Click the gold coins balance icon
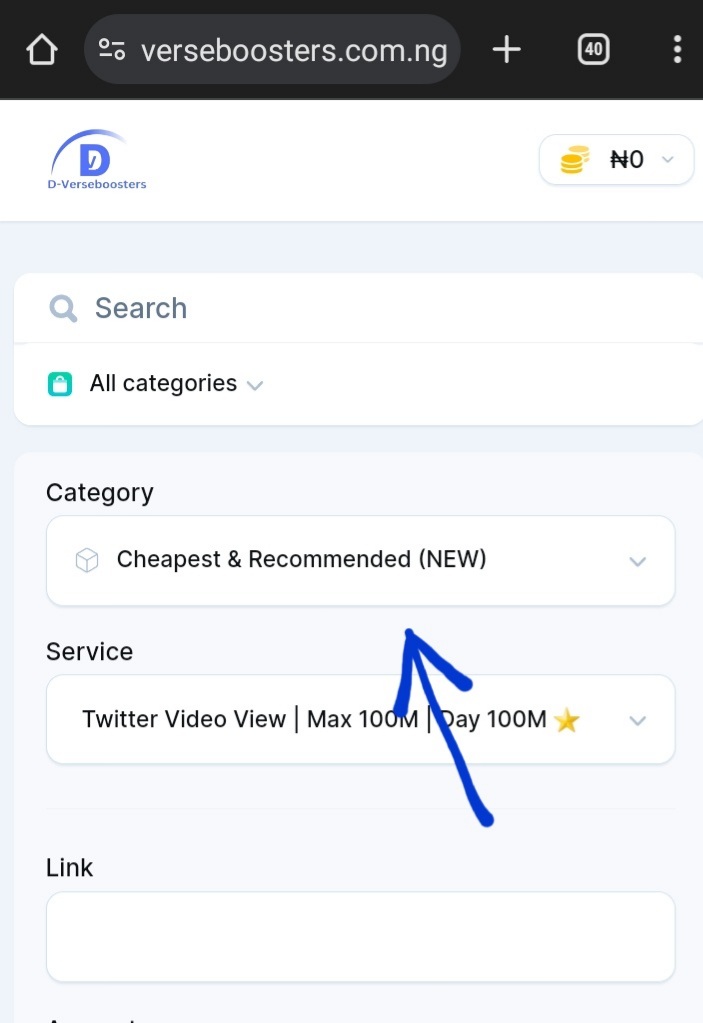This screenshot has height=1023, width=703. [x=575, y=160]
